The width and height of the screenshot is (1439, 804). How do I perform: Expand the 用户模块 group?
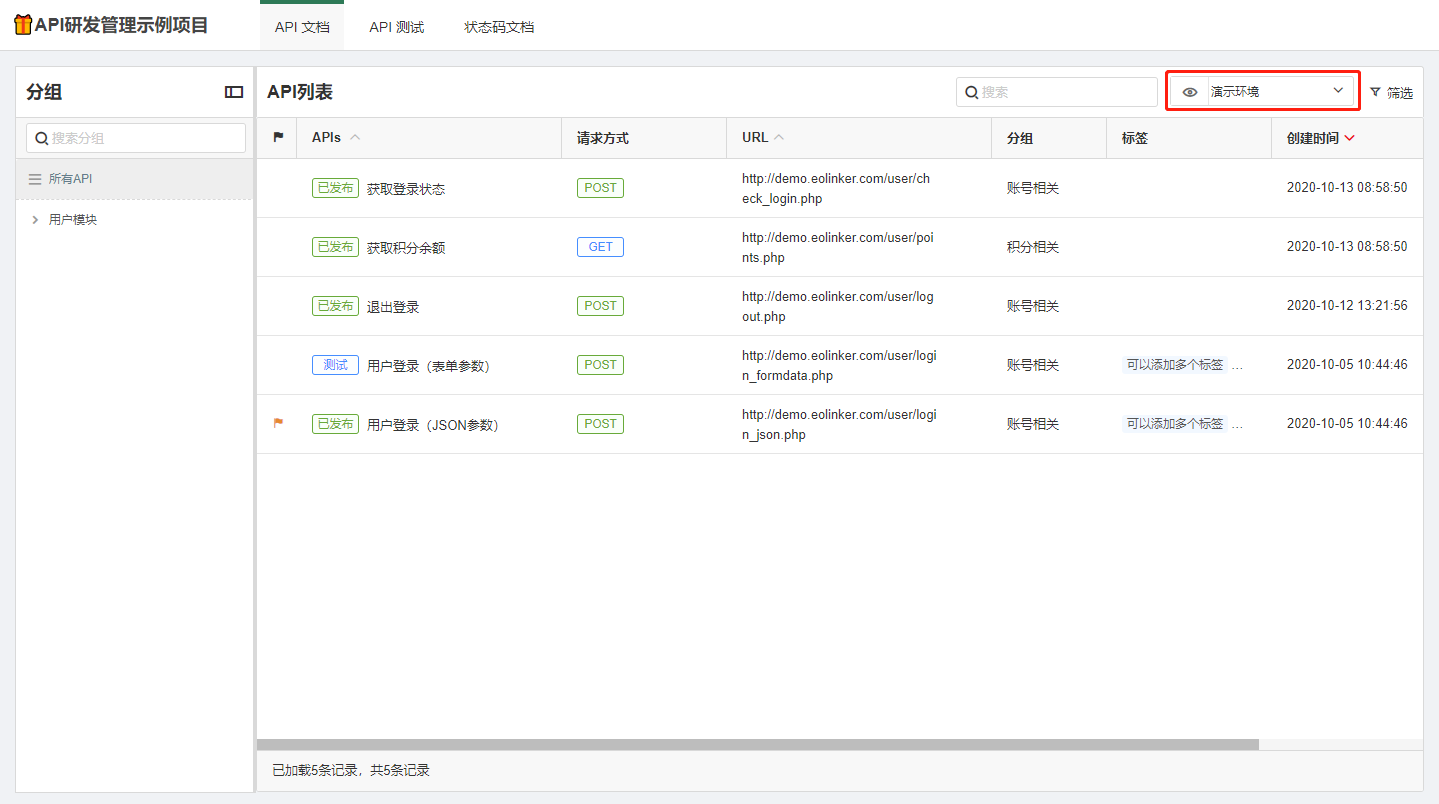click(x=35, y=220)
